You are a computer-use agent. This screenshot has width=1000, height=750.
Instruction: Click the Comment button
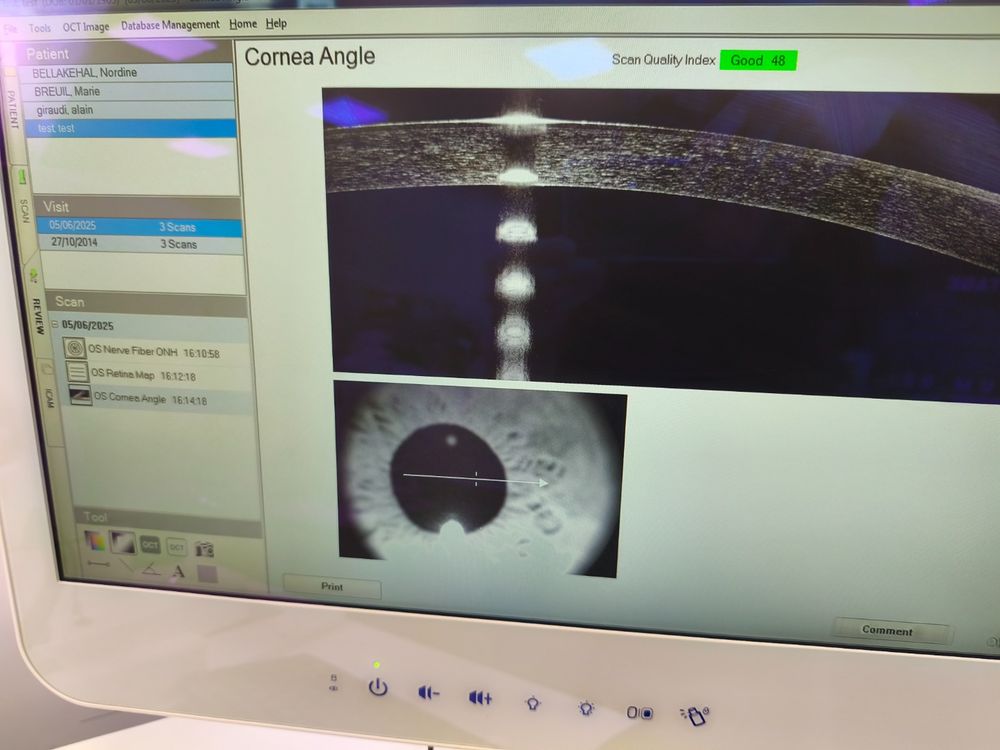888,631
